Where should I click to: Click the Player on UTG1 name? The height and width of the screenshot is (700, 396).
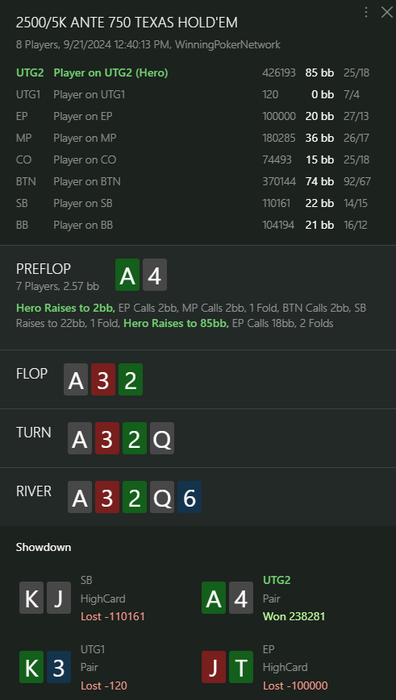tap(89, 95)
